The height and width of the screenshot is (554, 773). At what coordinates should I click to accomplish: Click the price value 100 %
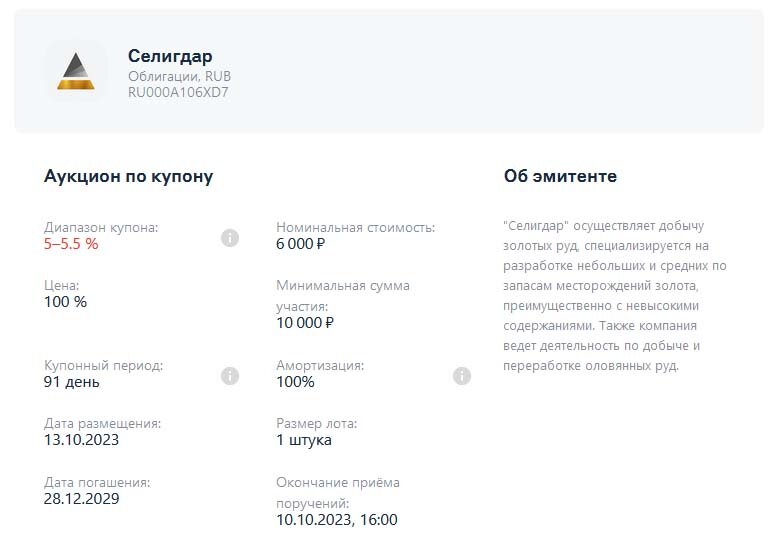click(65, 301)
